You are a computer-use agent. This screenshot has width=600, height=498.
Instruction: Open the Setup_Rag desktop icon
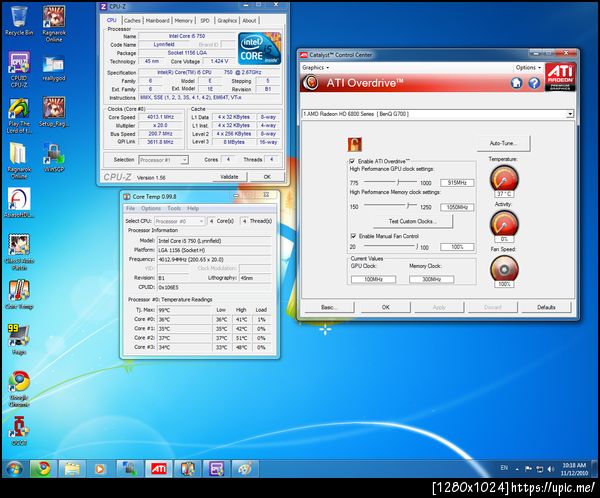(54, 112)
